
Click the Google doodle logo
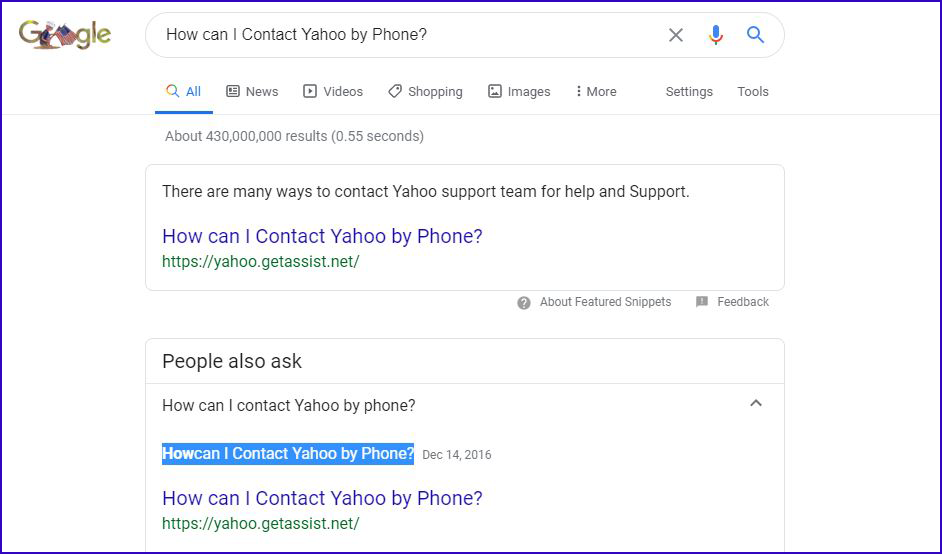[x=64, y=35]
